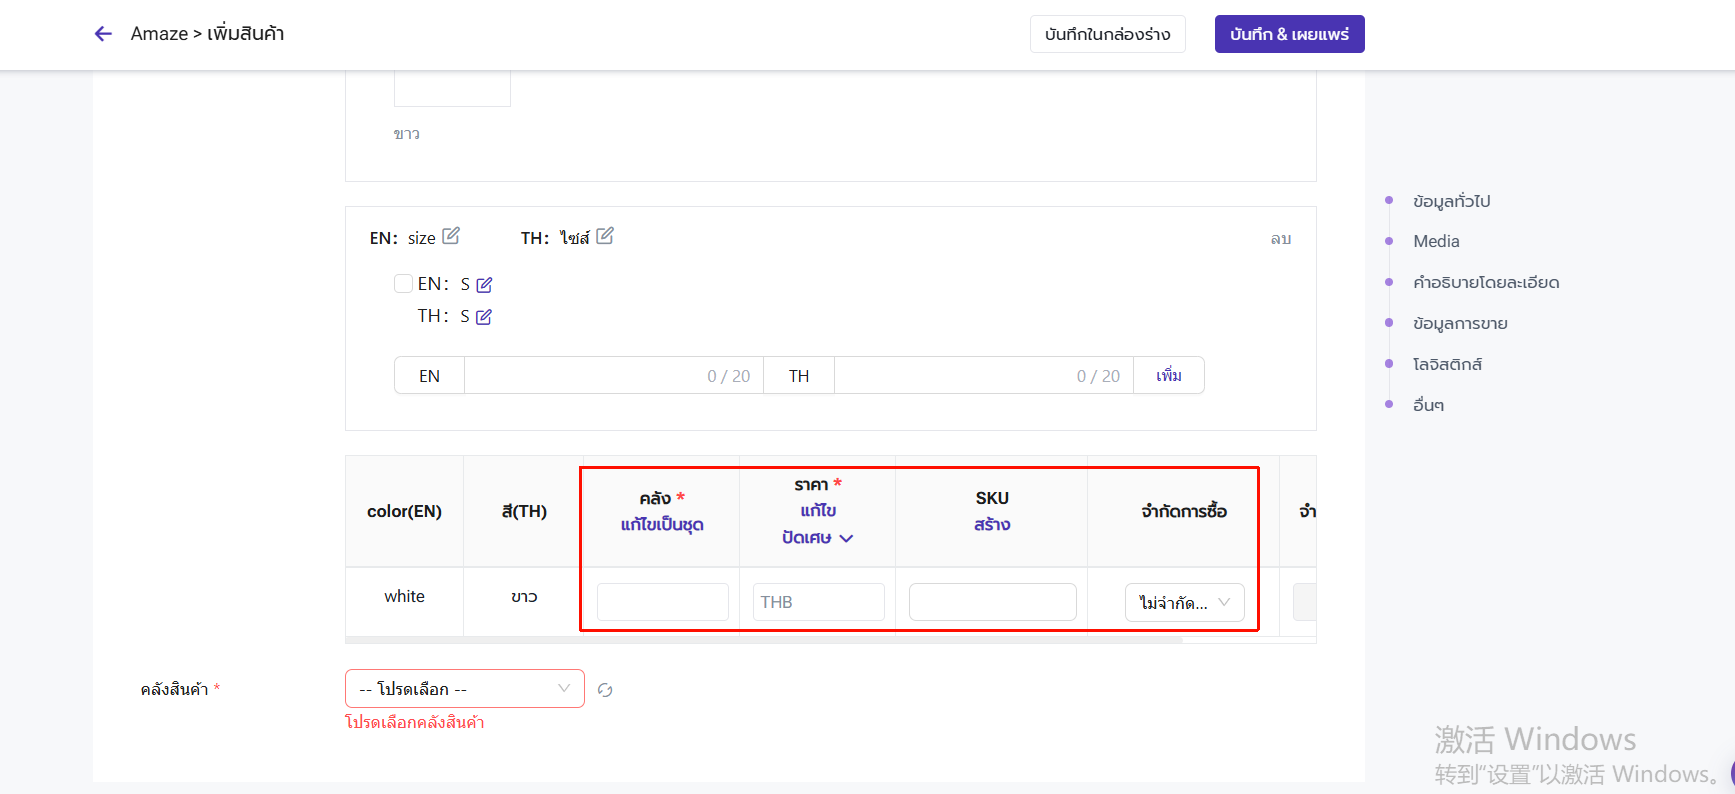The image size is (1735, 794).
Task: Jump to ข้อมูลทั่วไป section
Action: coord(1451,201)
